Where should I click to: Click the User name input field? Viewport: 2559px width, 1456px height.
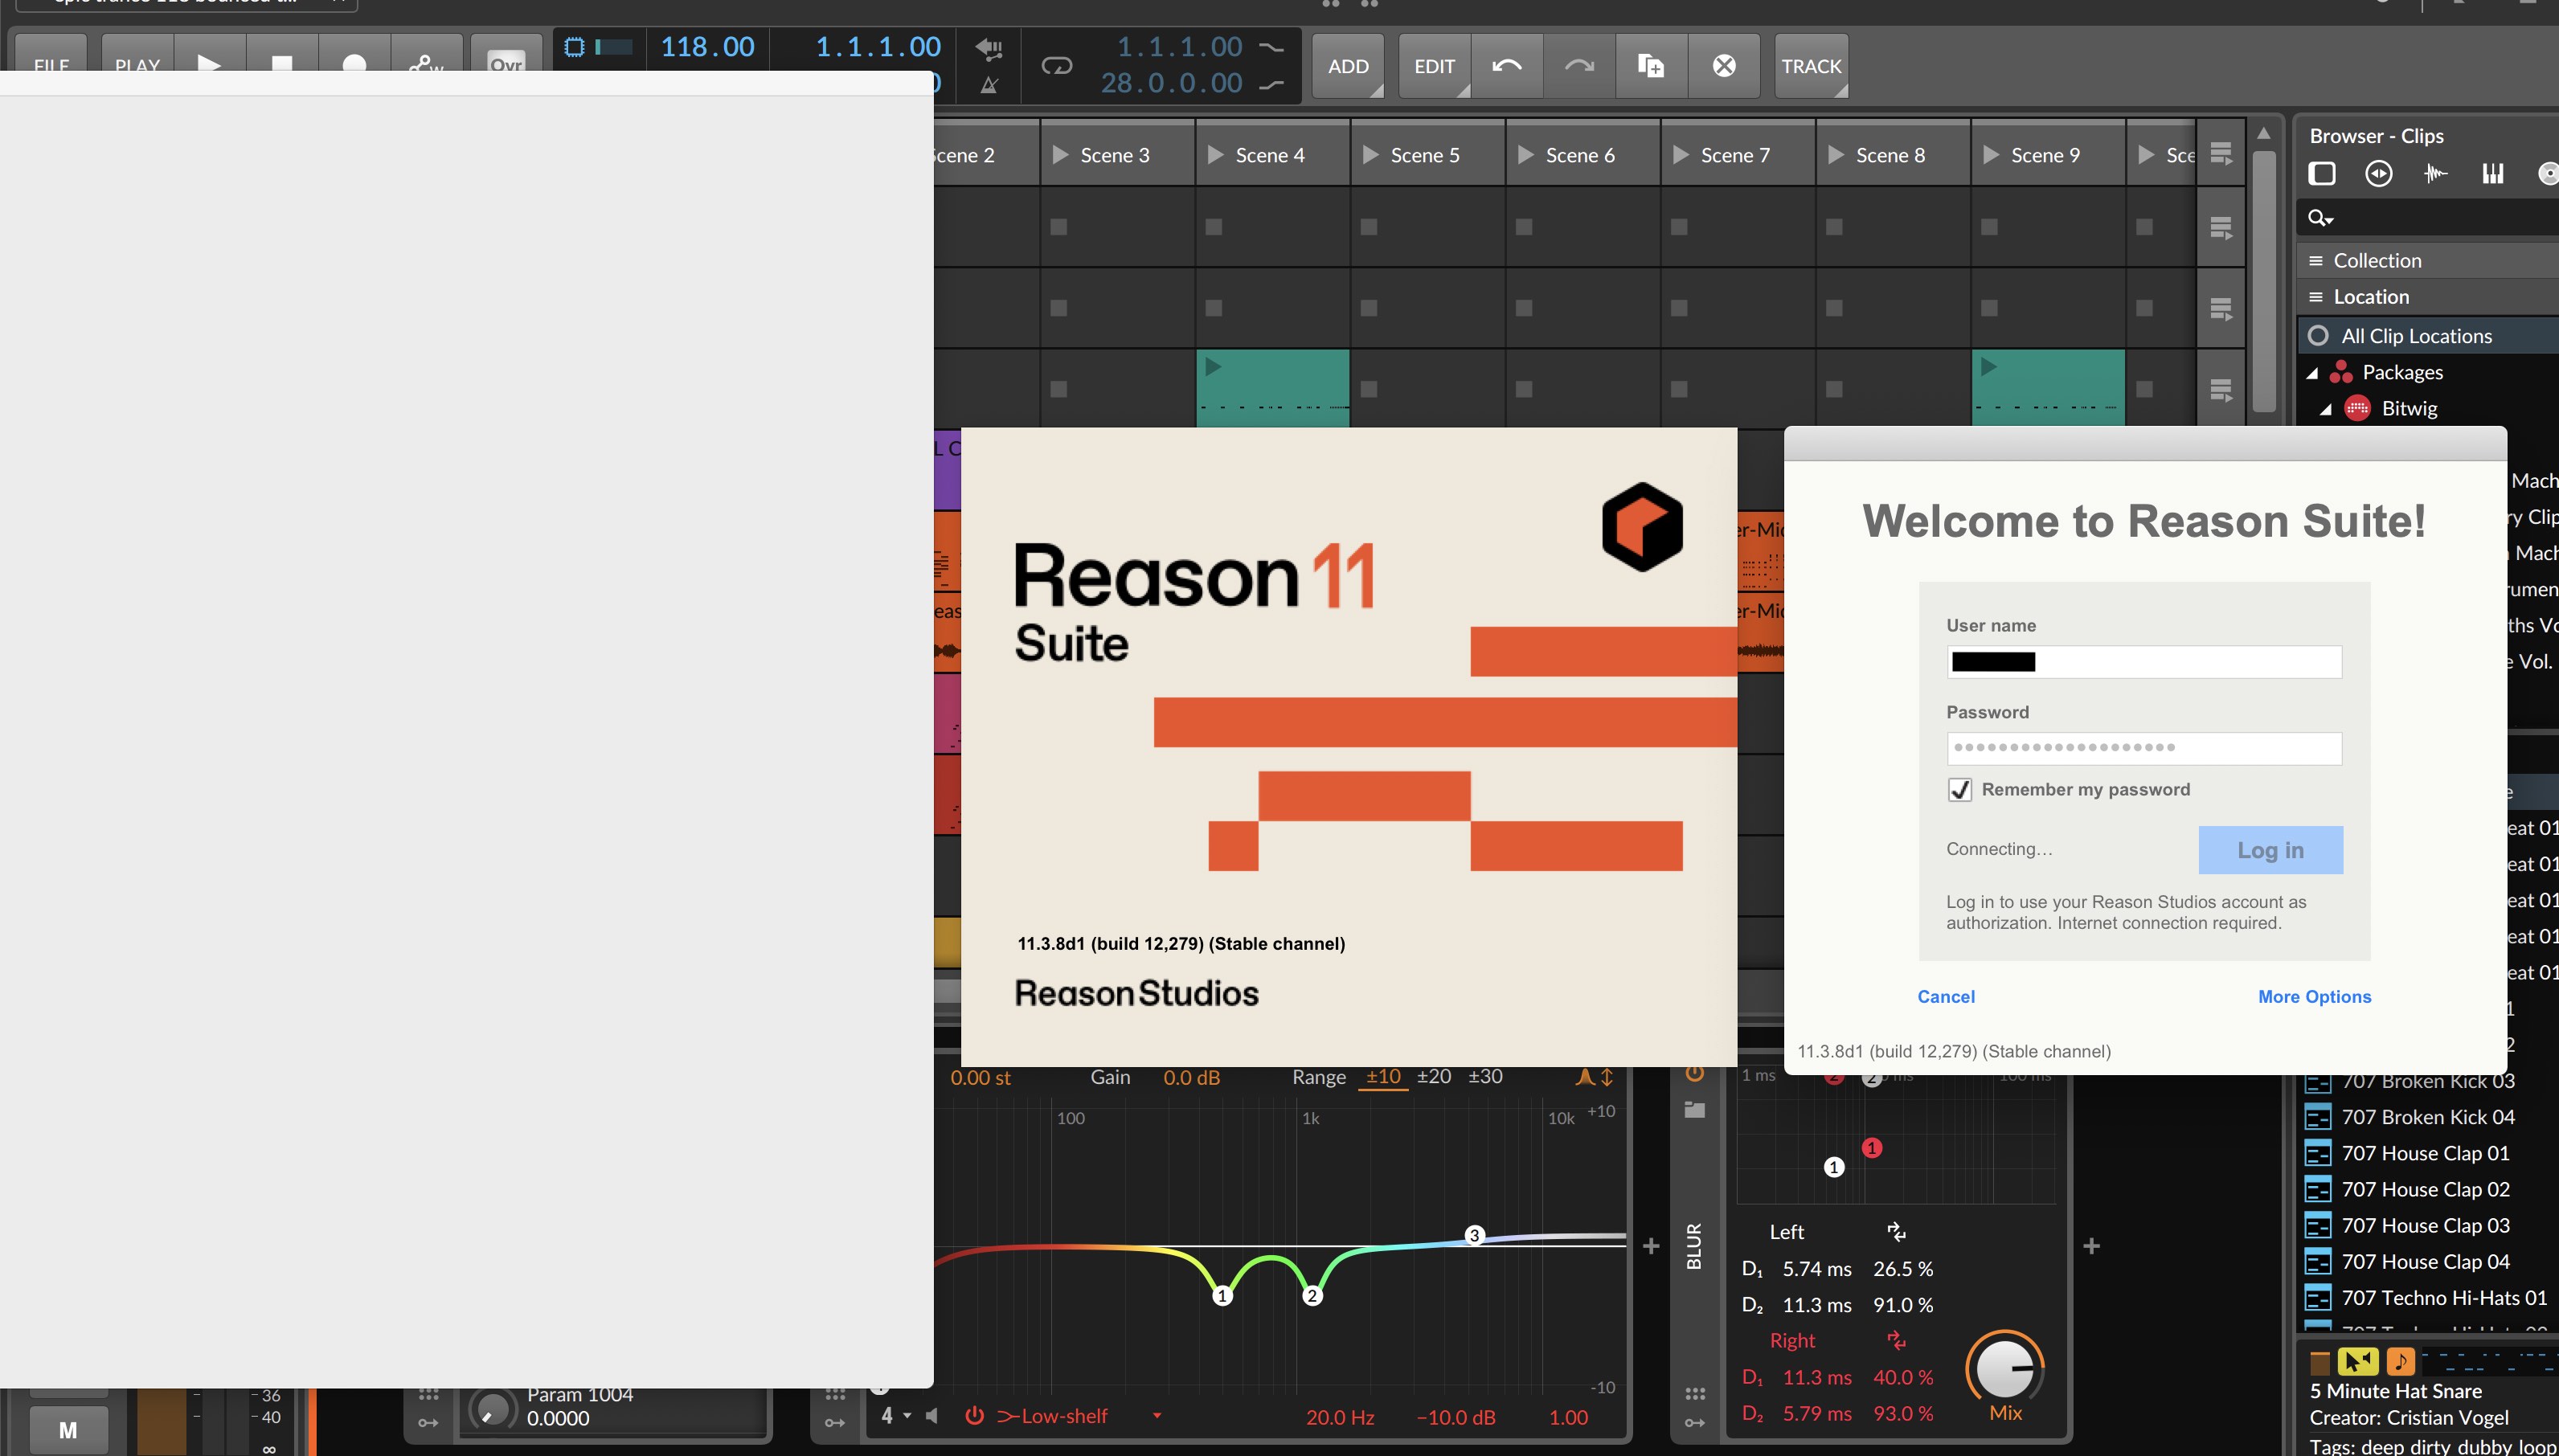pyautogui.click(x=2144, y=662)
